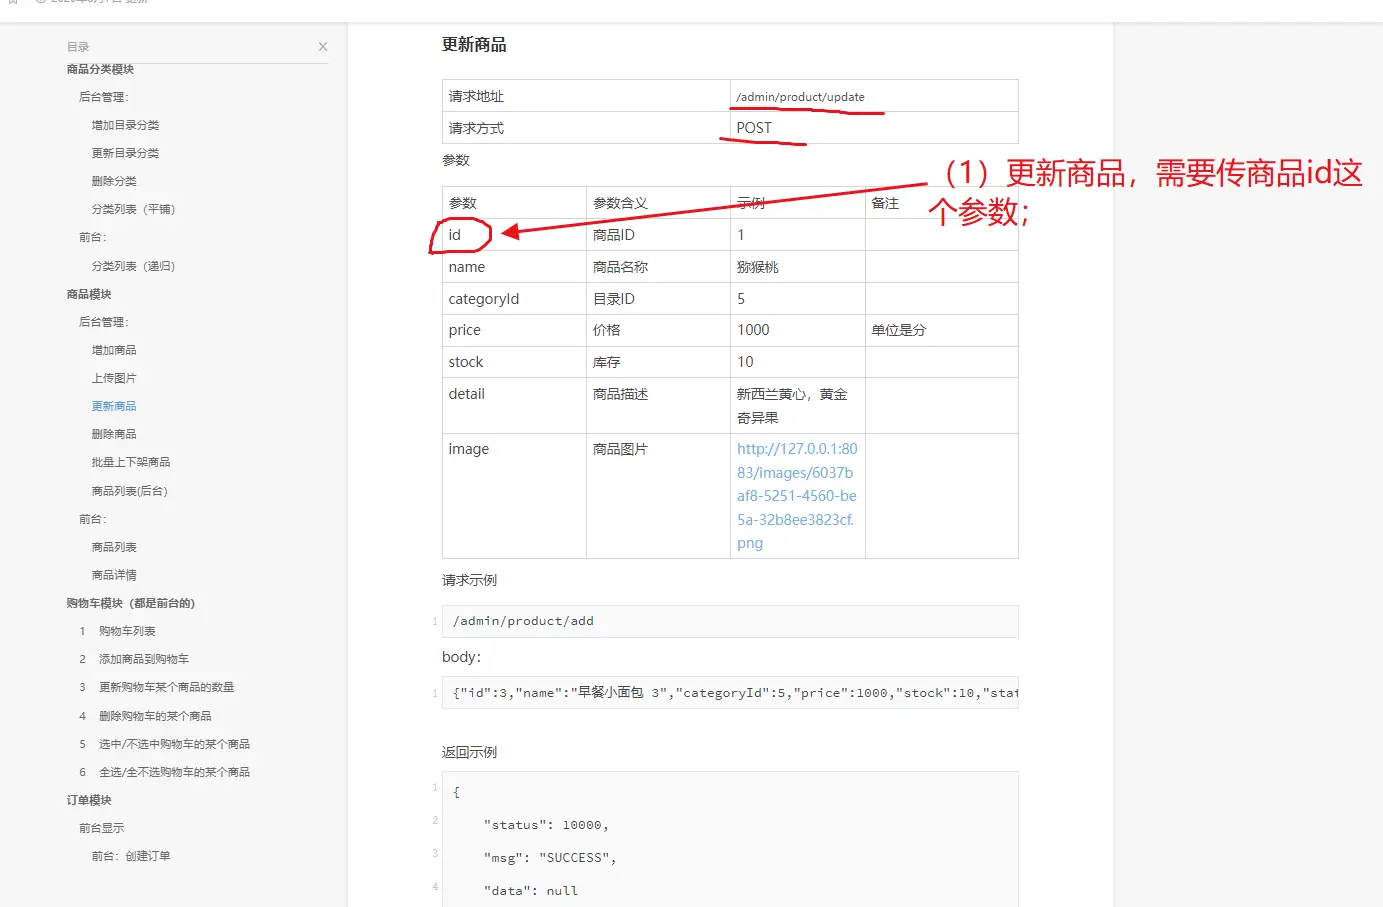This screenshot has width=1383, height=907.
Task: Select the categoryId parameter cell
Action: (514, 299)
